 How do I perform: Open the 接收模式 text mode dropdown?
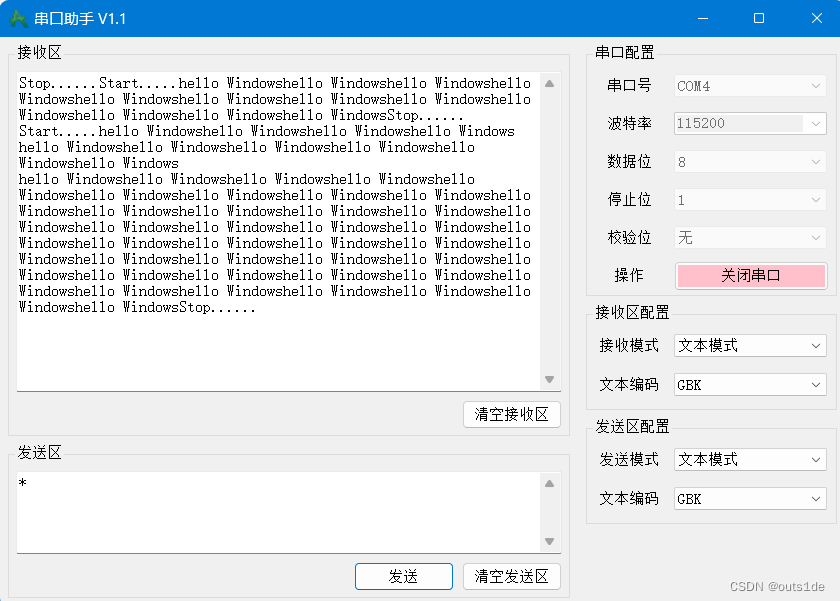pyautogui.click(x=749, y=345)
